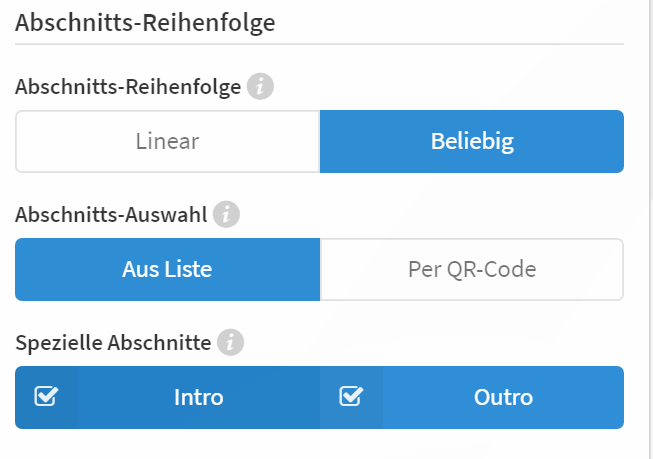Screen dimensions: 653x459
Task: Click info icon next to Spezielle Abschnitte
Action: 230,342
